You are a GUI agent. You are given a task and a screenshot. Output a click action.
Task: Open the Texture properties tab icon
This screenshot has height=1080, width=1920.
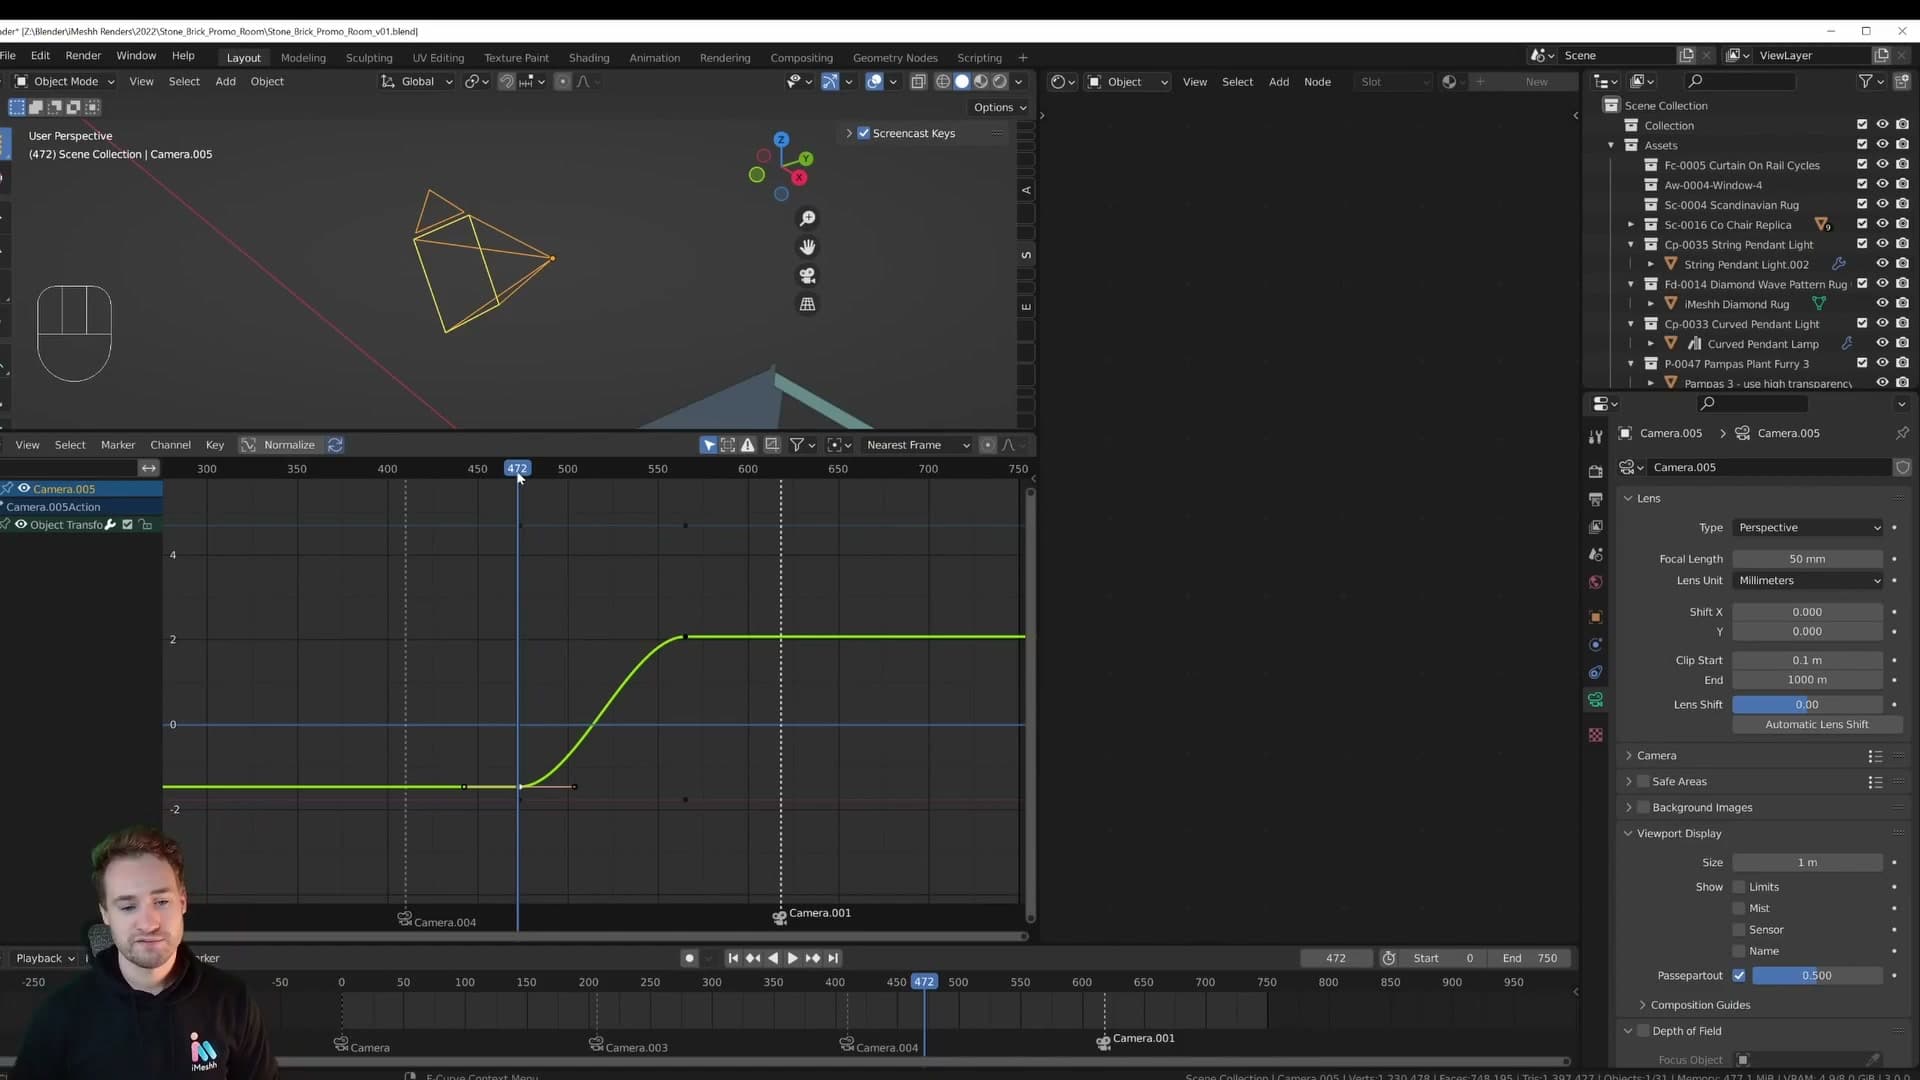(1596, 735)
